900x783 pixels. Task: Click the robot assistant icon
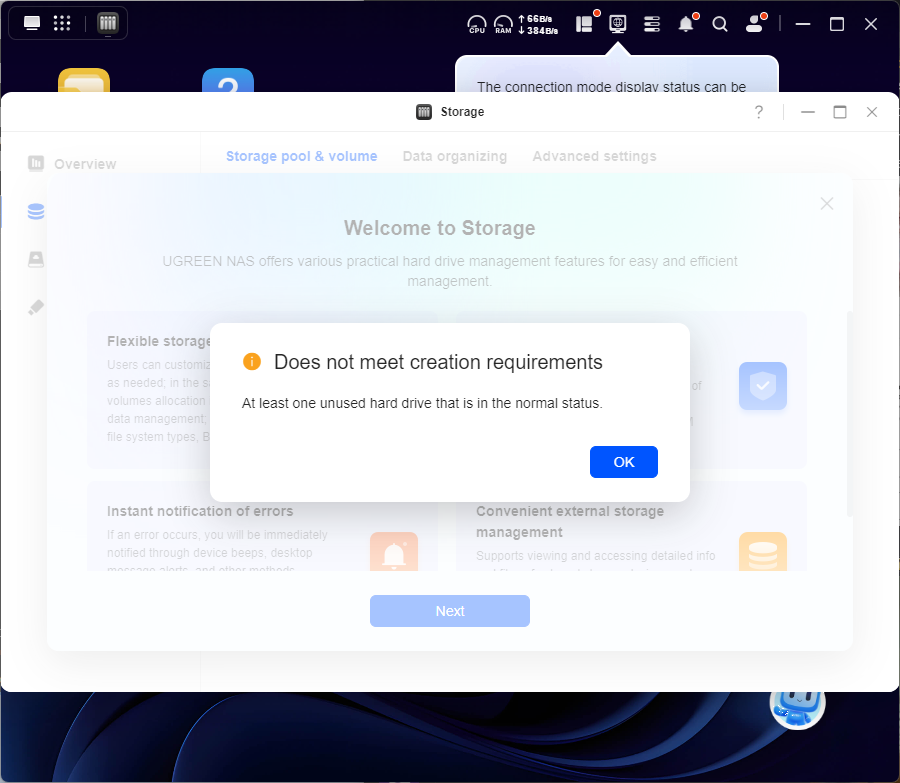click(x=797, y=703)
